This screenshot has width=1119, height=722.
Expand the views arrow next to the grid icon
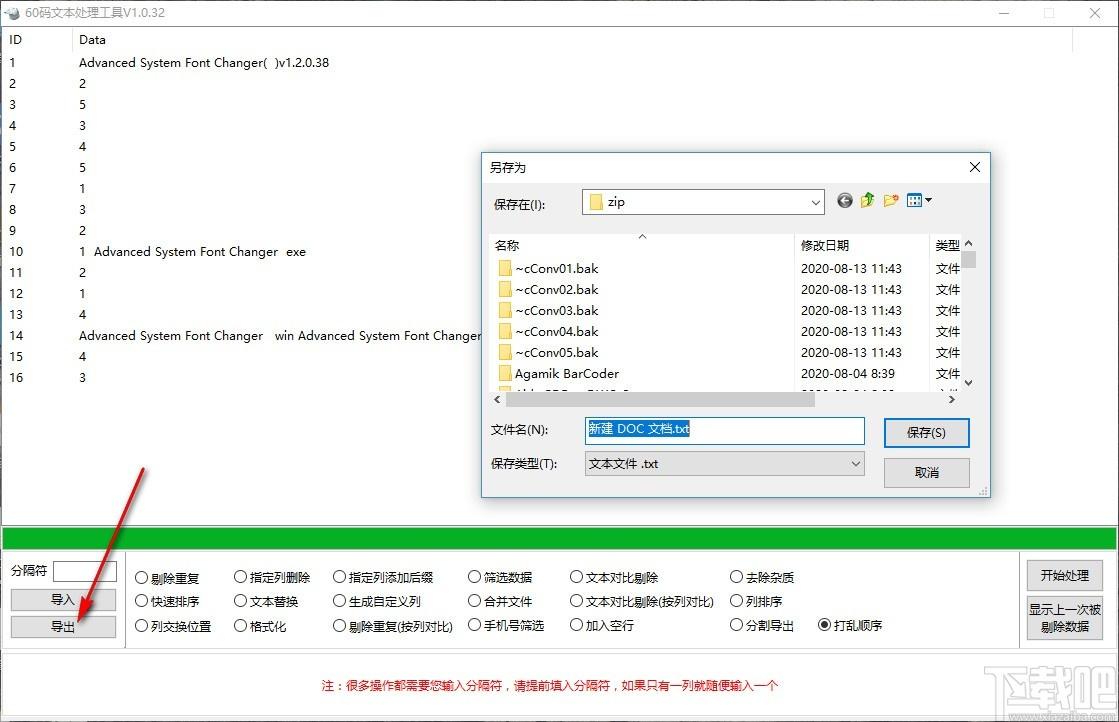pyautogui.click(x=928, y=201)
